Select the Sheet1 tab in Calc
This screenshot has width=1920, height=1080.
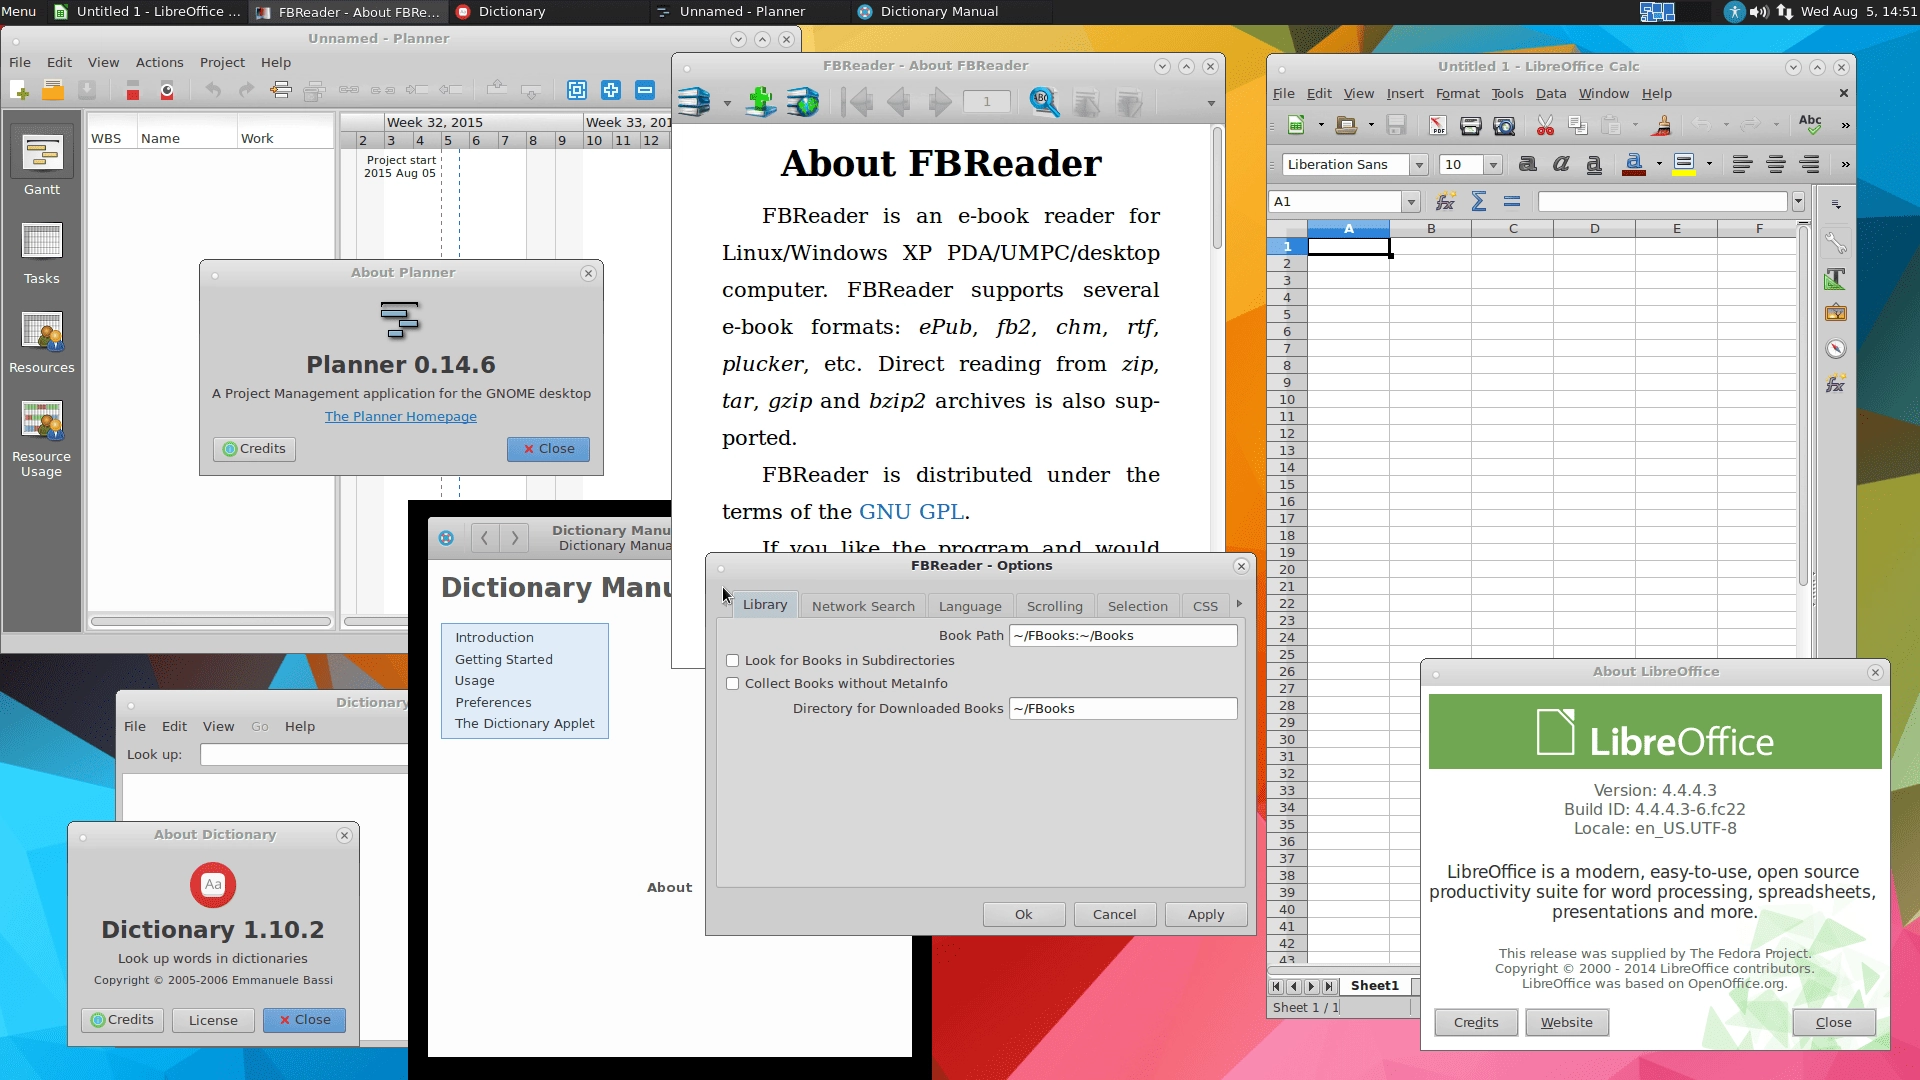(1374, 986)
